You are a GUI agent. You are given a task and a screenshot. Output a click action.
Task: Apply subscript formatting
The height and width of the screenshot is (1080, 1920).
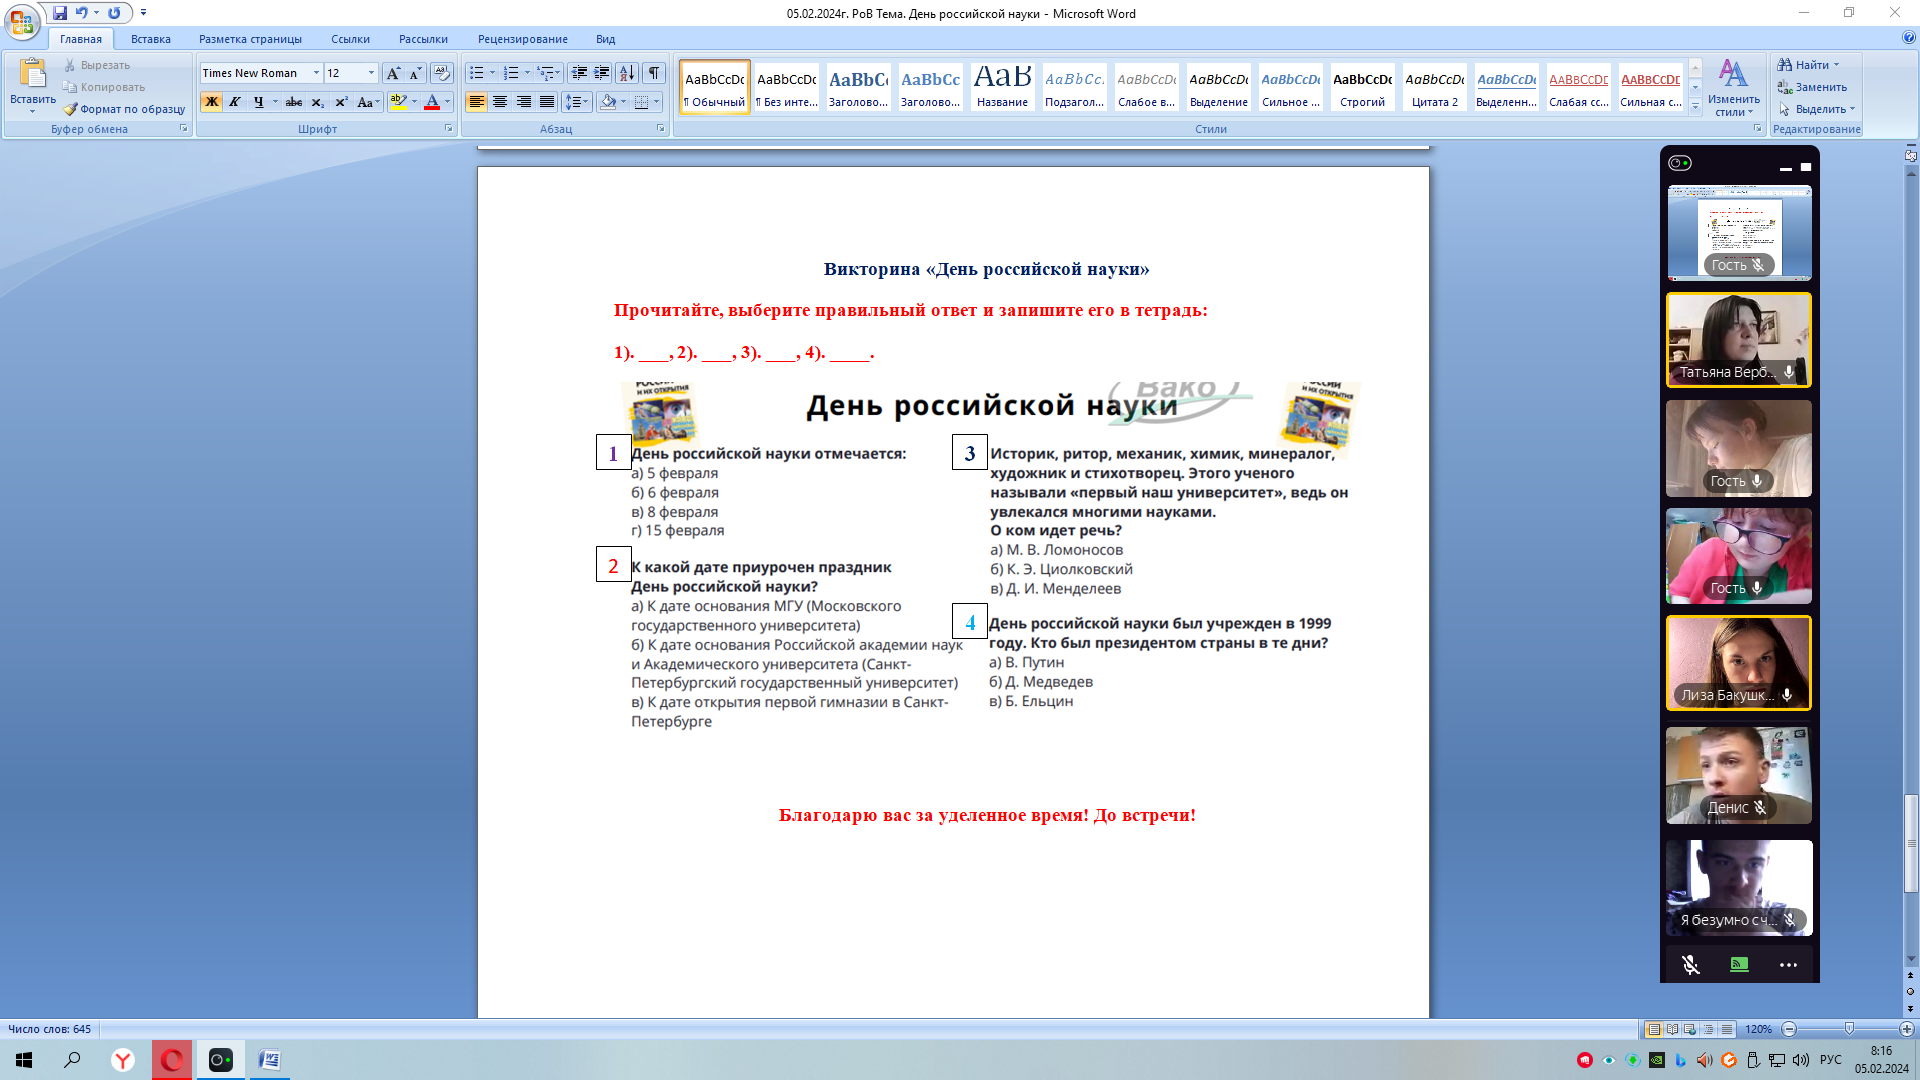click(318, 102)
